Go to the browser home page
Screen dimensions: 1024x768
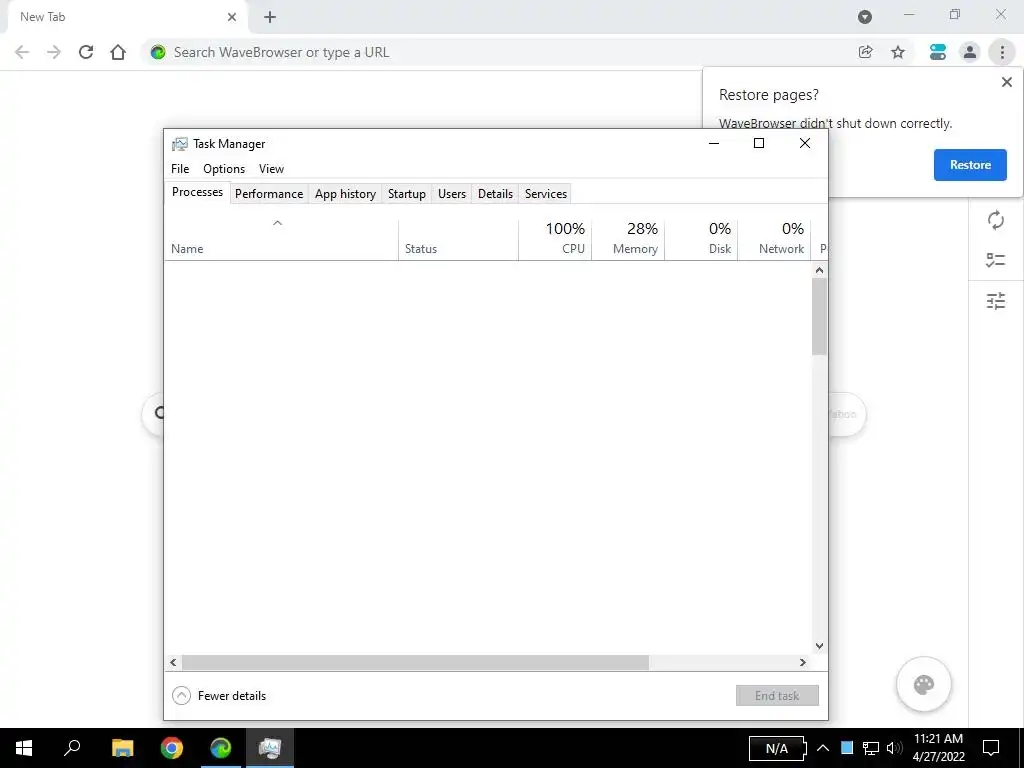(x=118, y=52)
